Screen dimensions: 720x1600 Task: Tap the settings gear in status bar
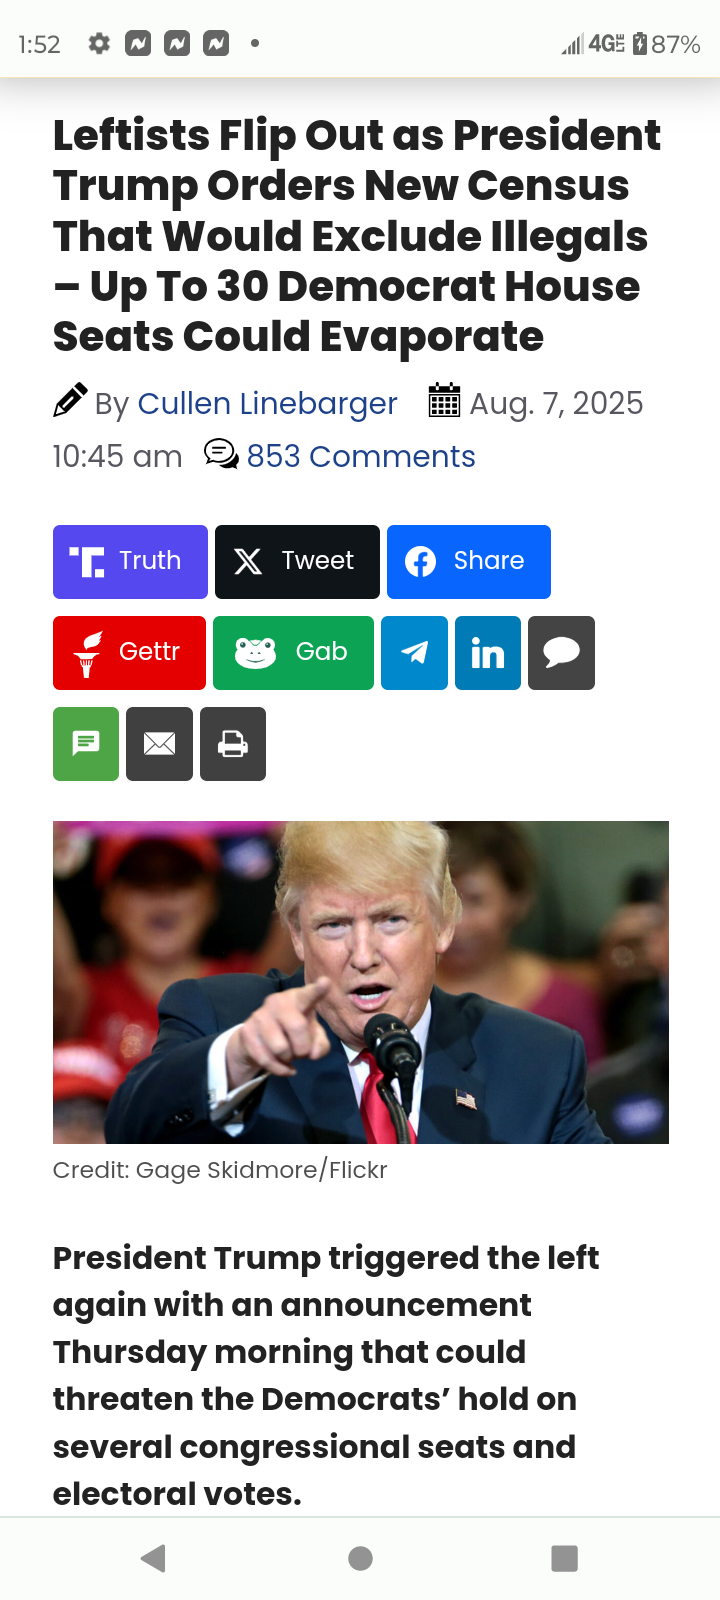(99, 44)
